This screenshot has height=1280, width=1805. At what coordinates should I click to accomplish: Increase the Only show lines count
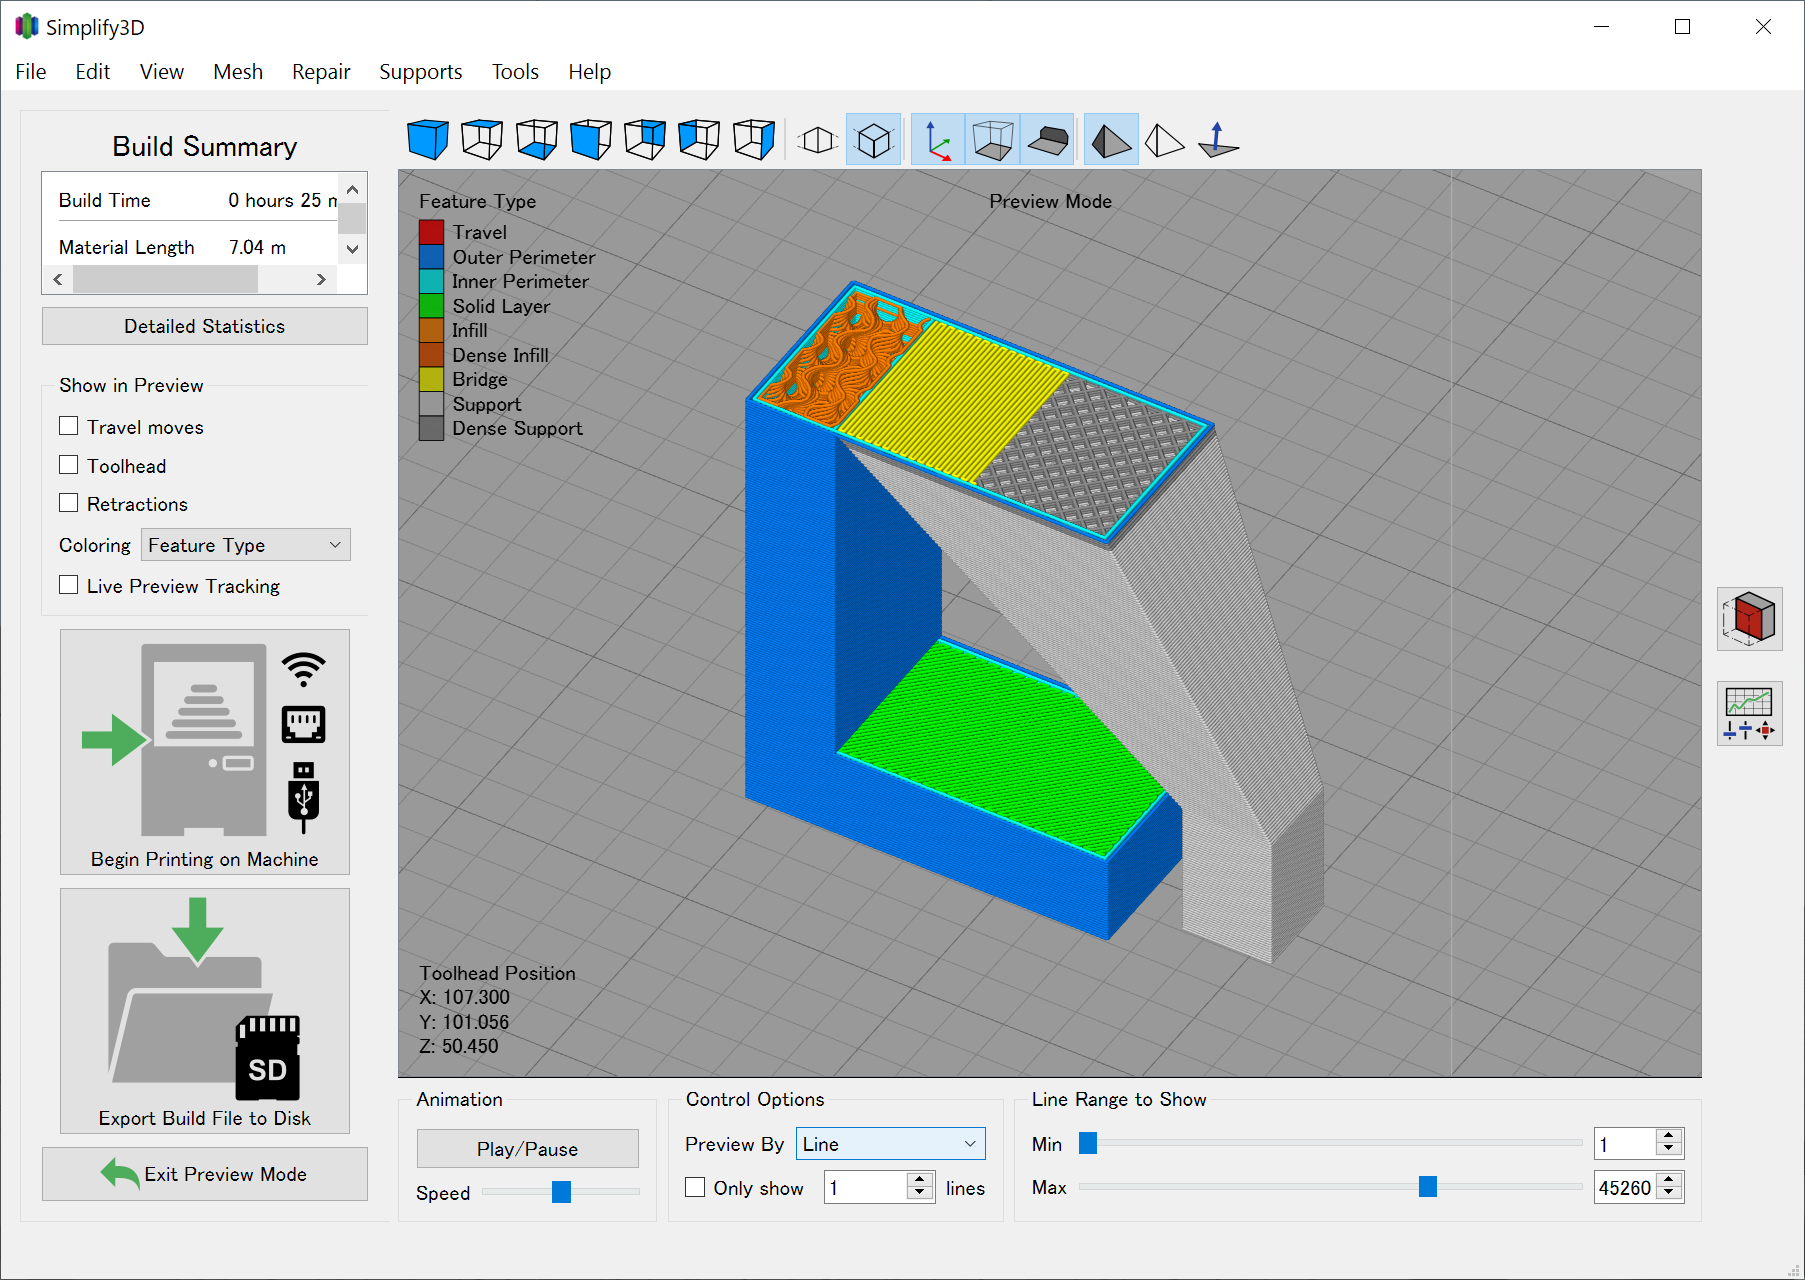coord(920,1180)
